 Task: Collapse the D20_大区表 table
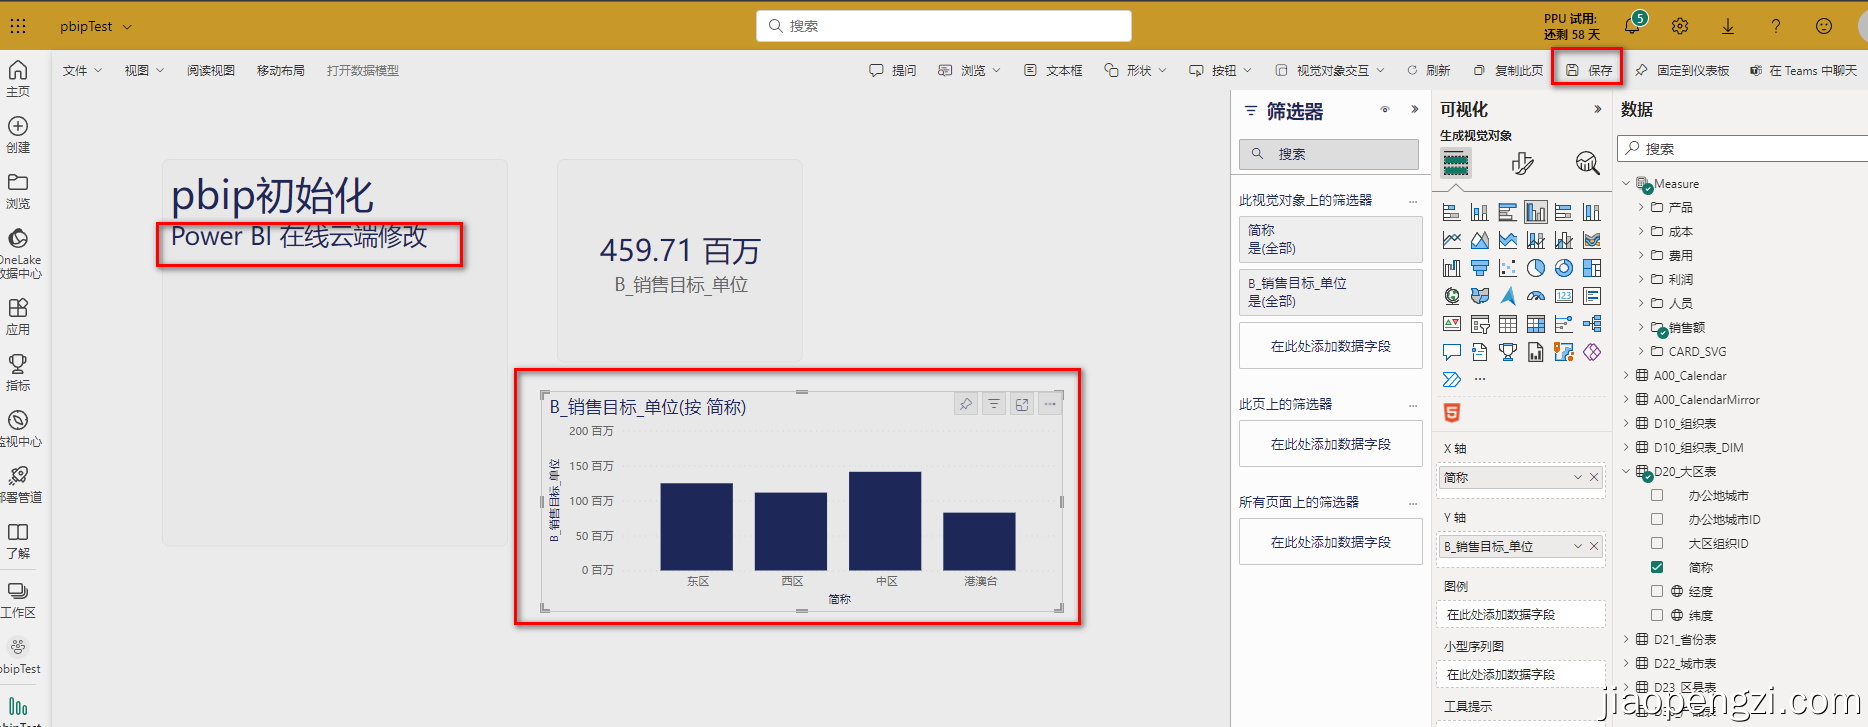pos(1626,471)
